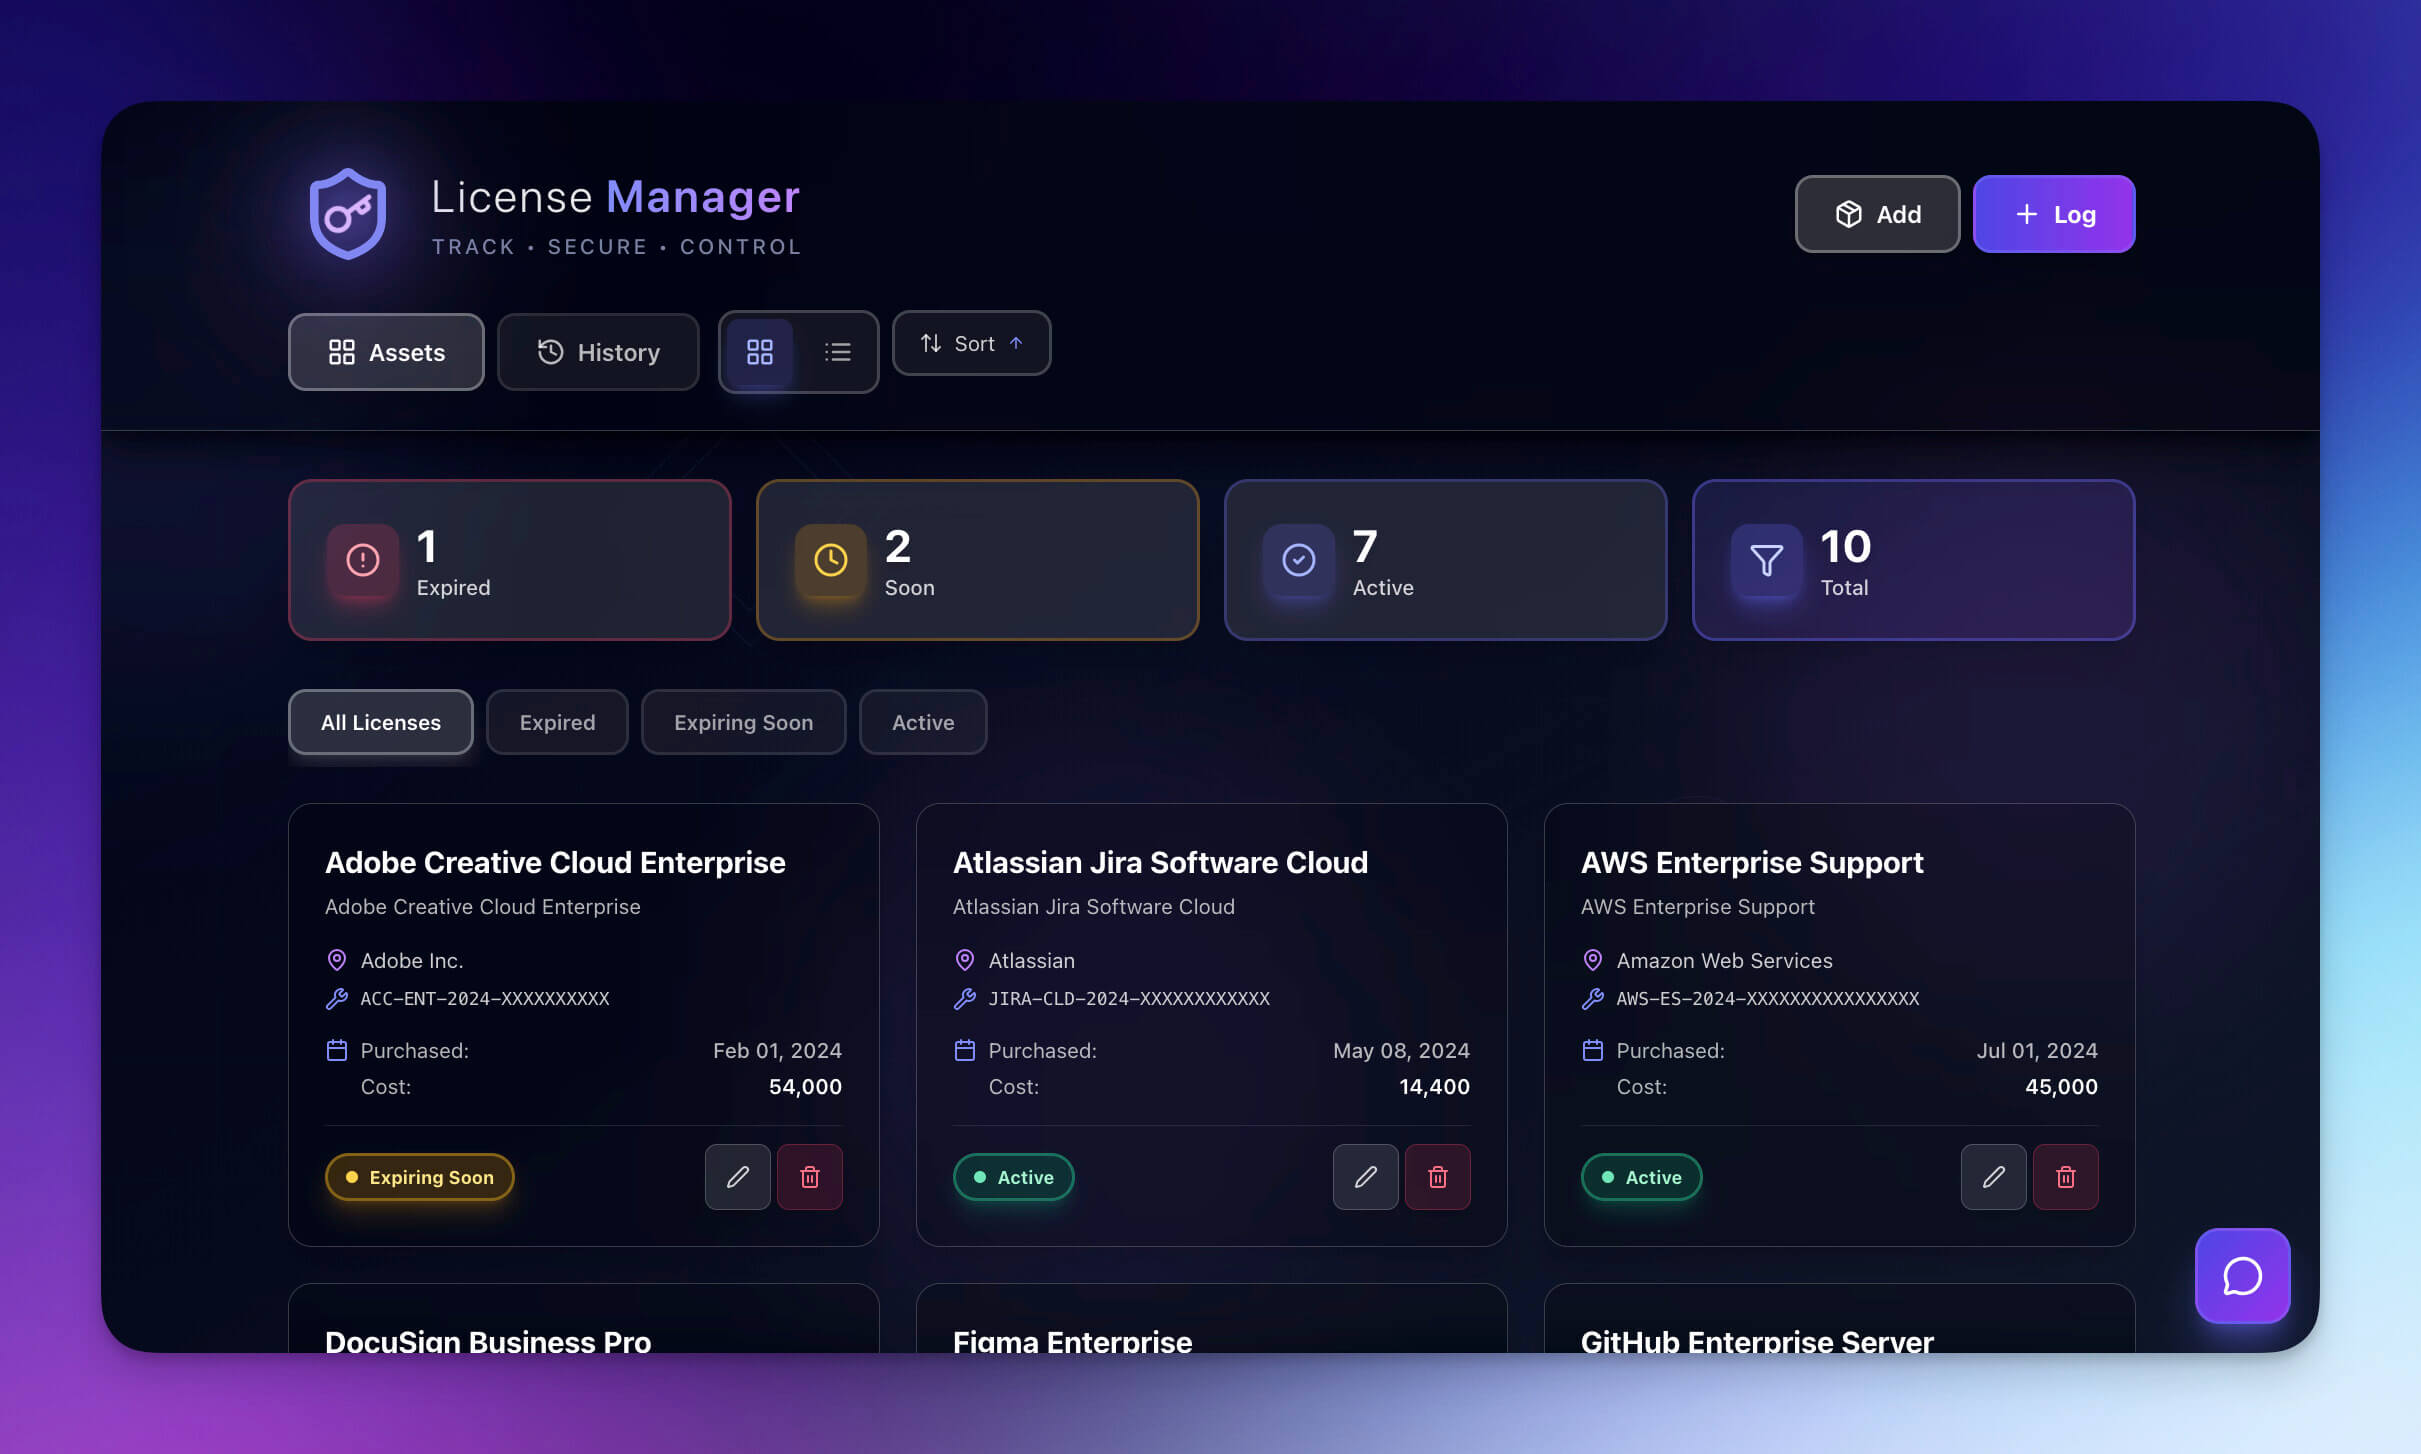
Task: Switch to list view layout
Action: [x=838, y=352]
